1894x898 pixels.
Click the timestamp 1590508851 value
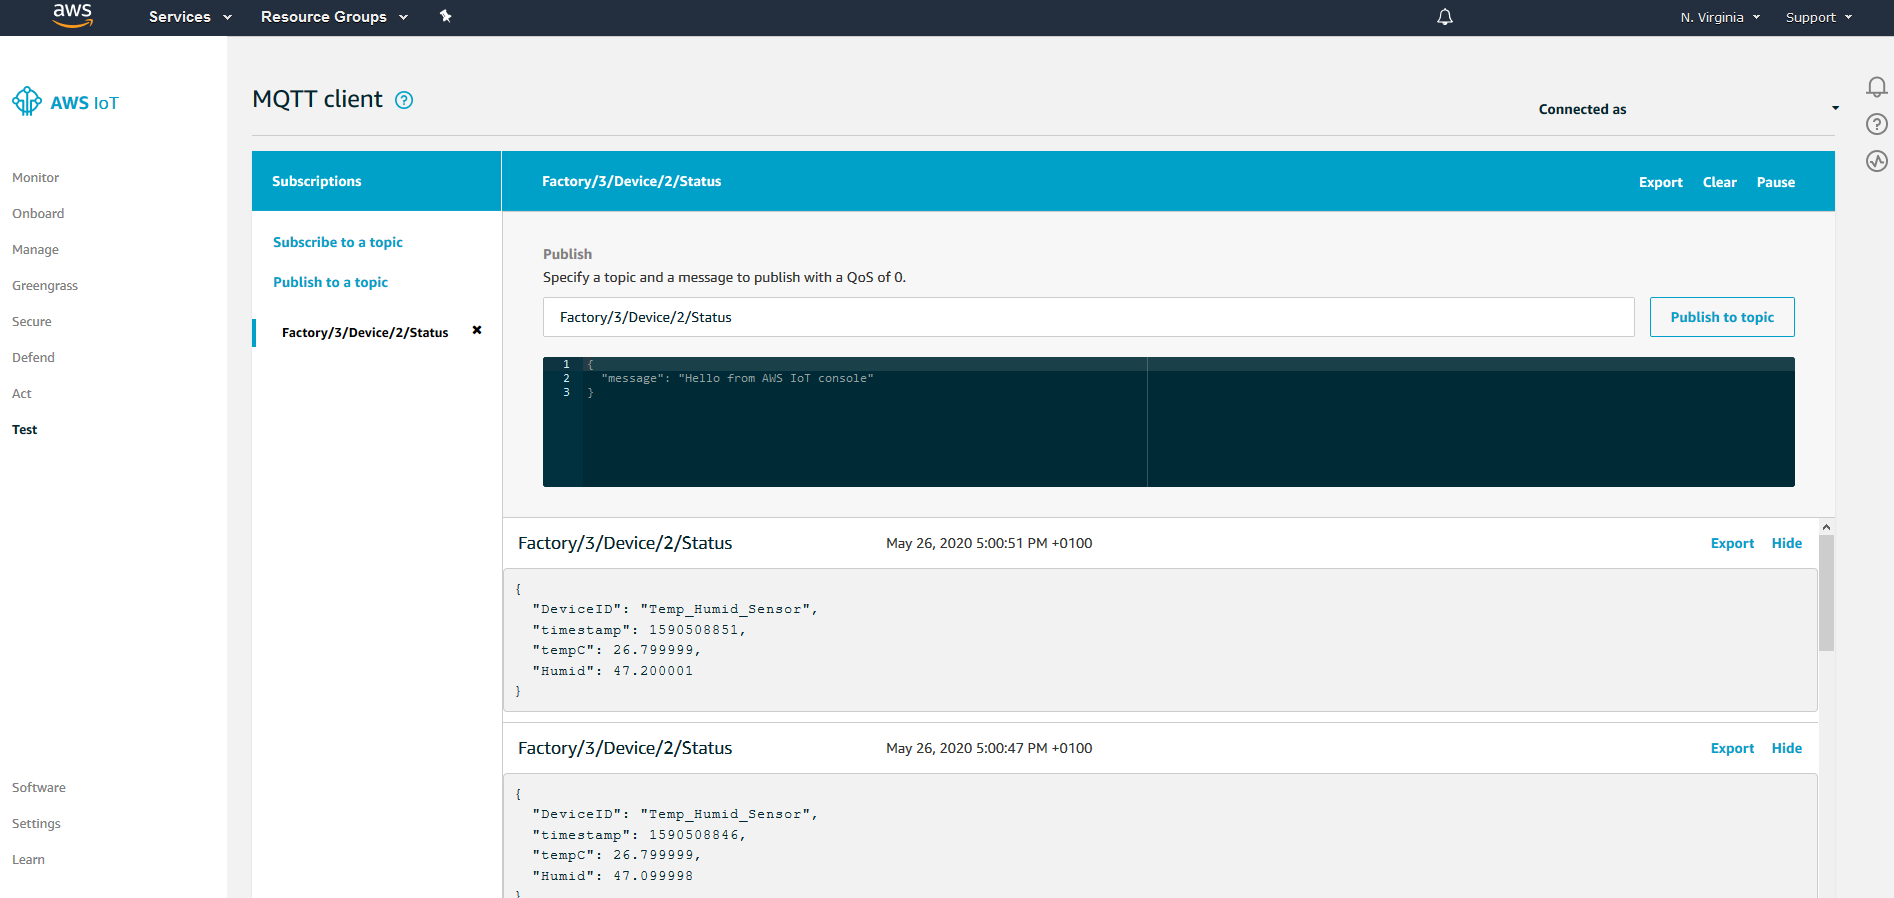(x=693, y=630)
